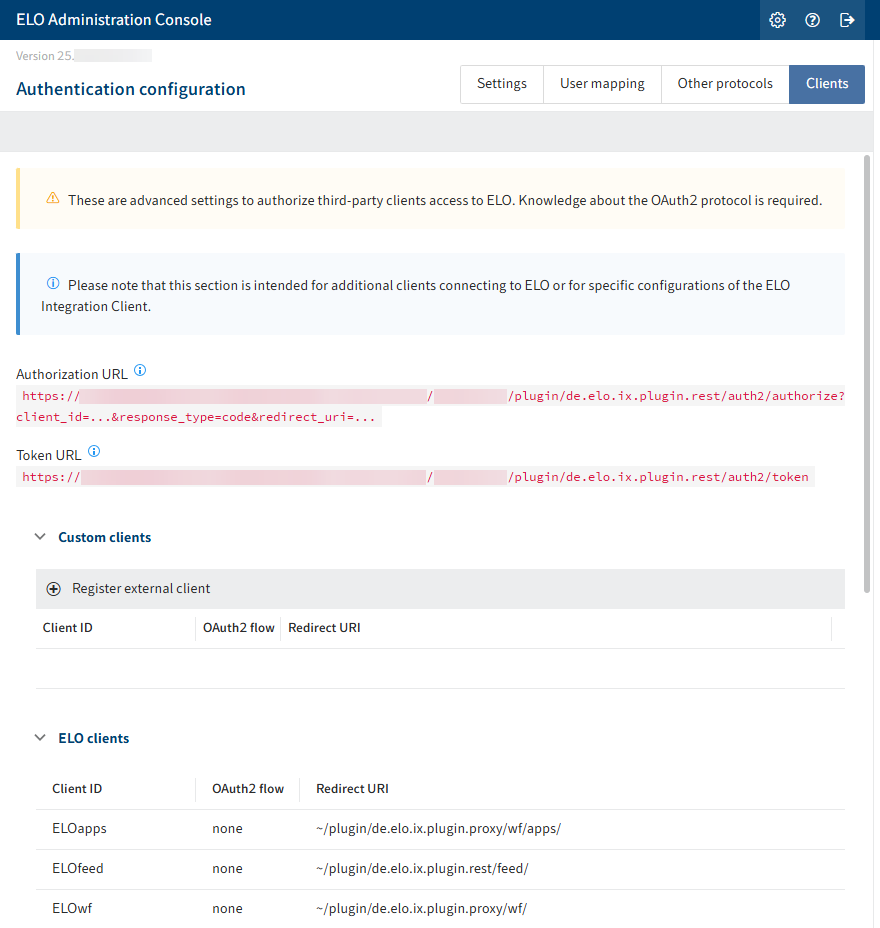Collapse the Custom clients section

pyautogui.click(x=40, y=537)
